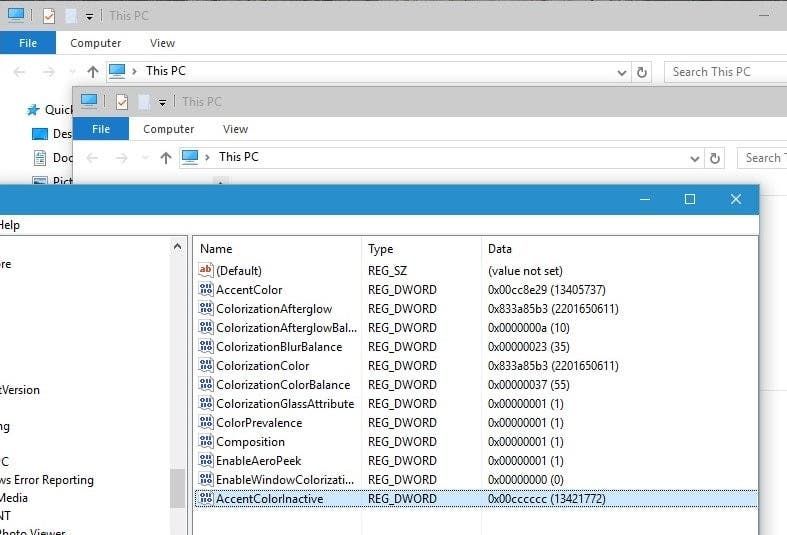The image size is (787, 535).
Task: Click the (Default) string value icon
Action: tap(206, 270)
